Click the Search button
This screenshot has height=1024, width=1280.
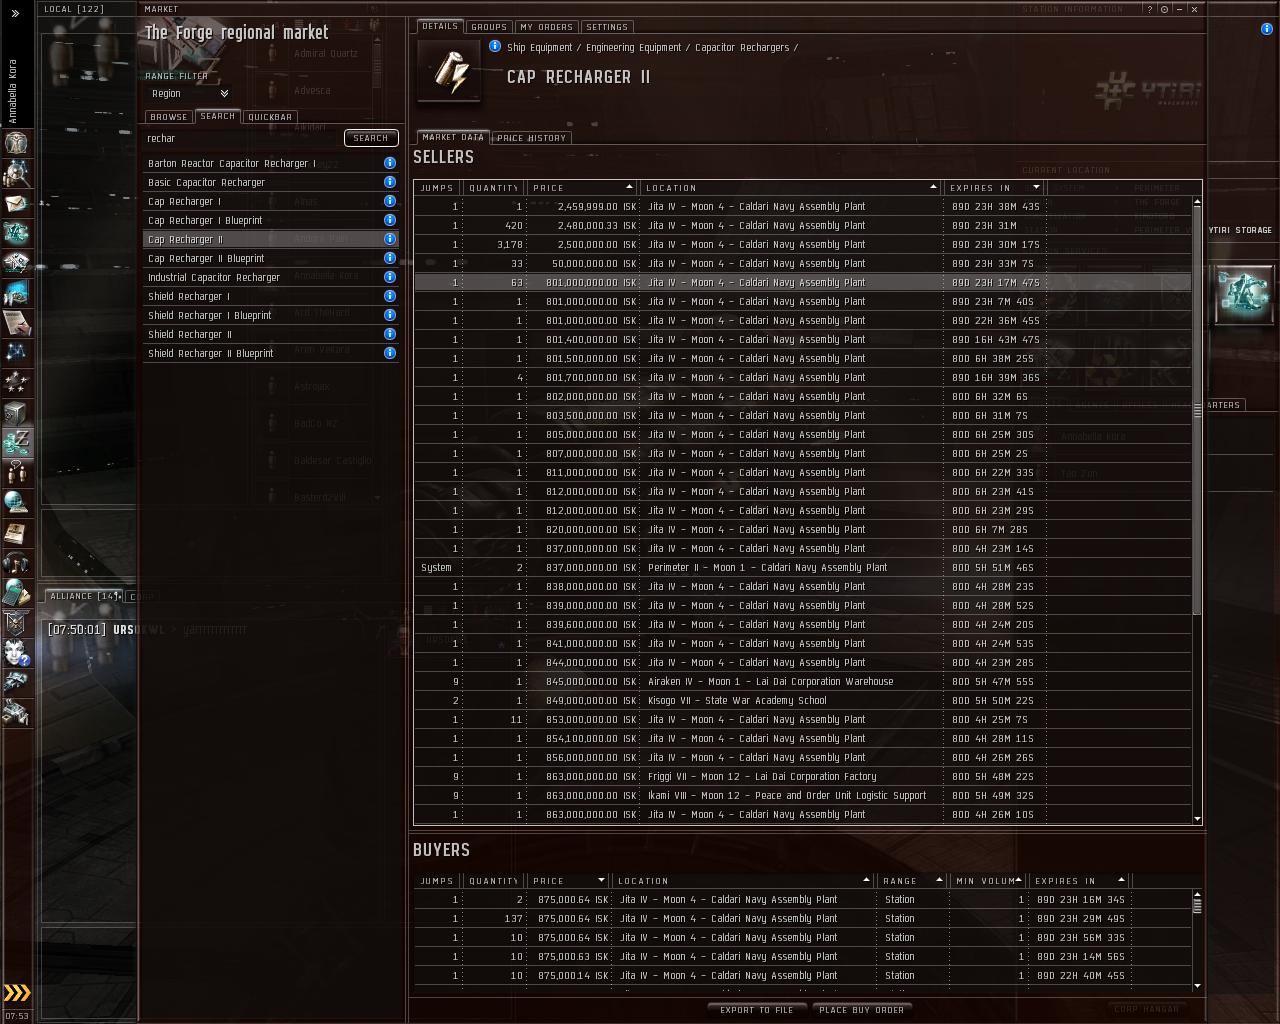pyautogui.click(x=371, y=138)
